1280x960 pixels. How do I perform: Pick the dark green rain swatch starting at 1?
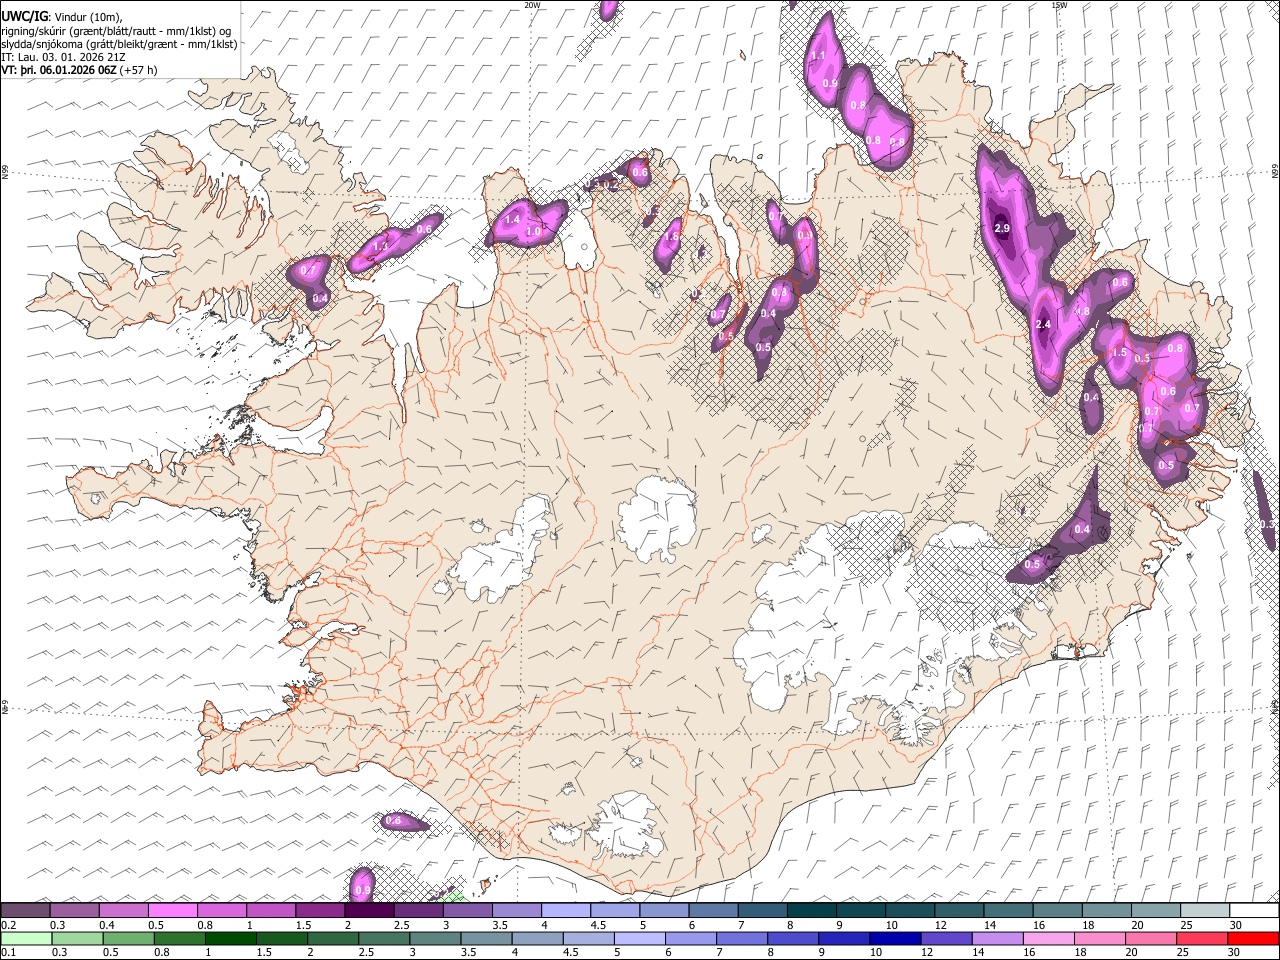click(x=230, y=938)
